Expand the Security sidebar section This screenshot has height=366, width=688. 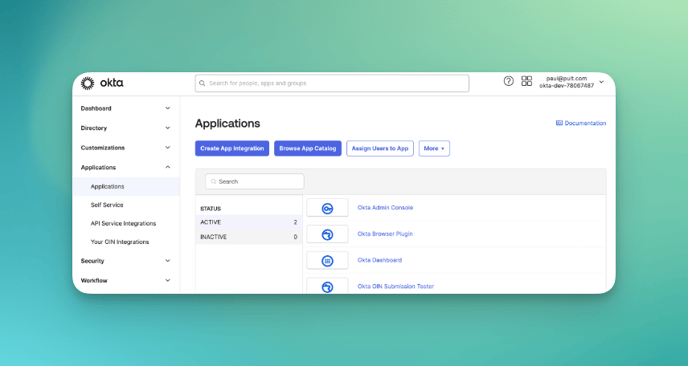coord(126,261)
